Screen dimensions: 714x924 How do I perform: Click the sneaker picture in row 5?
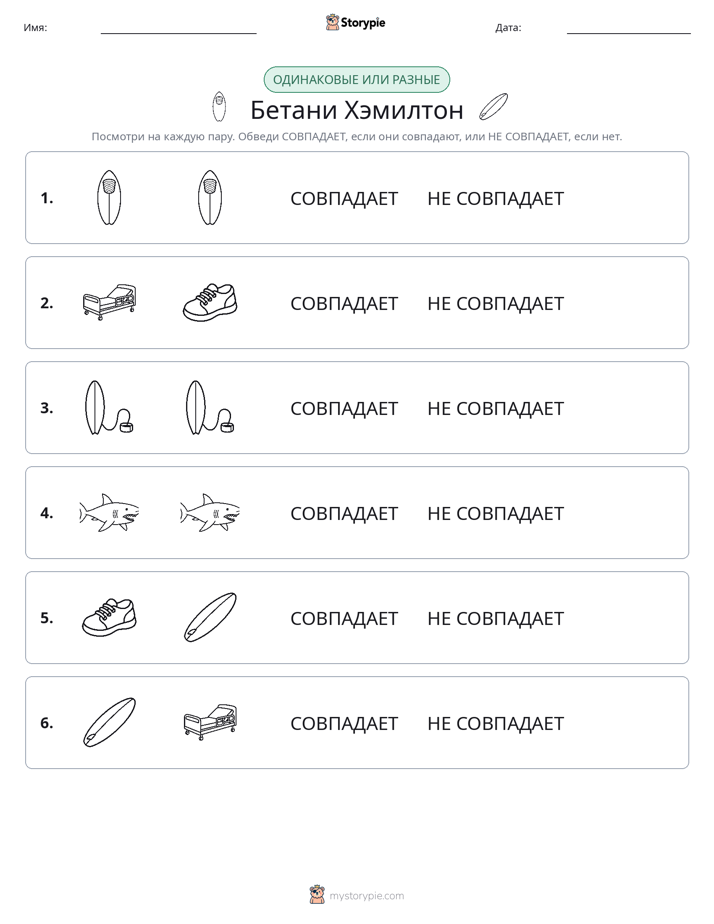click(x=109, y=617)
